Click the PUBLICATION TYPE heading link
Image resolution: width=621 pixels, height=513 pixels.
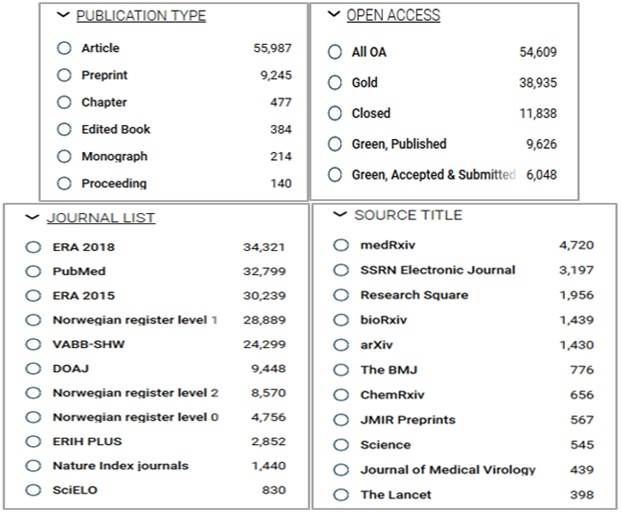tap(141, 16)
